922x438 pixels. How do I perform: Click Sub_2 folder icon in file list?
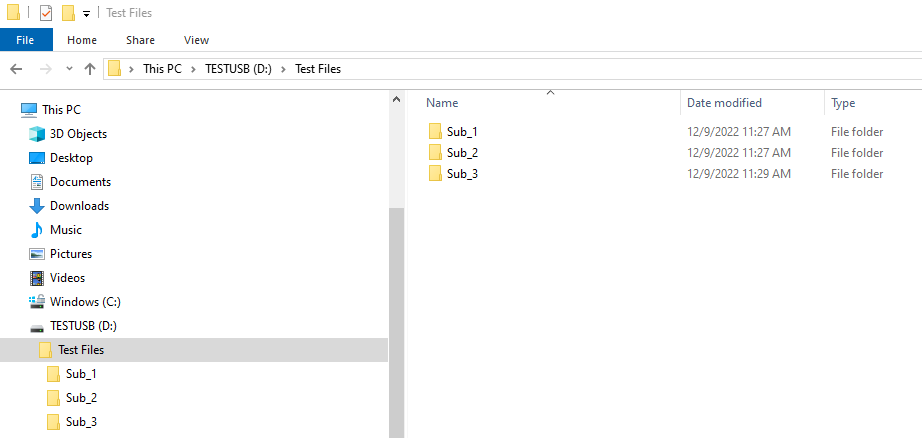435,152
